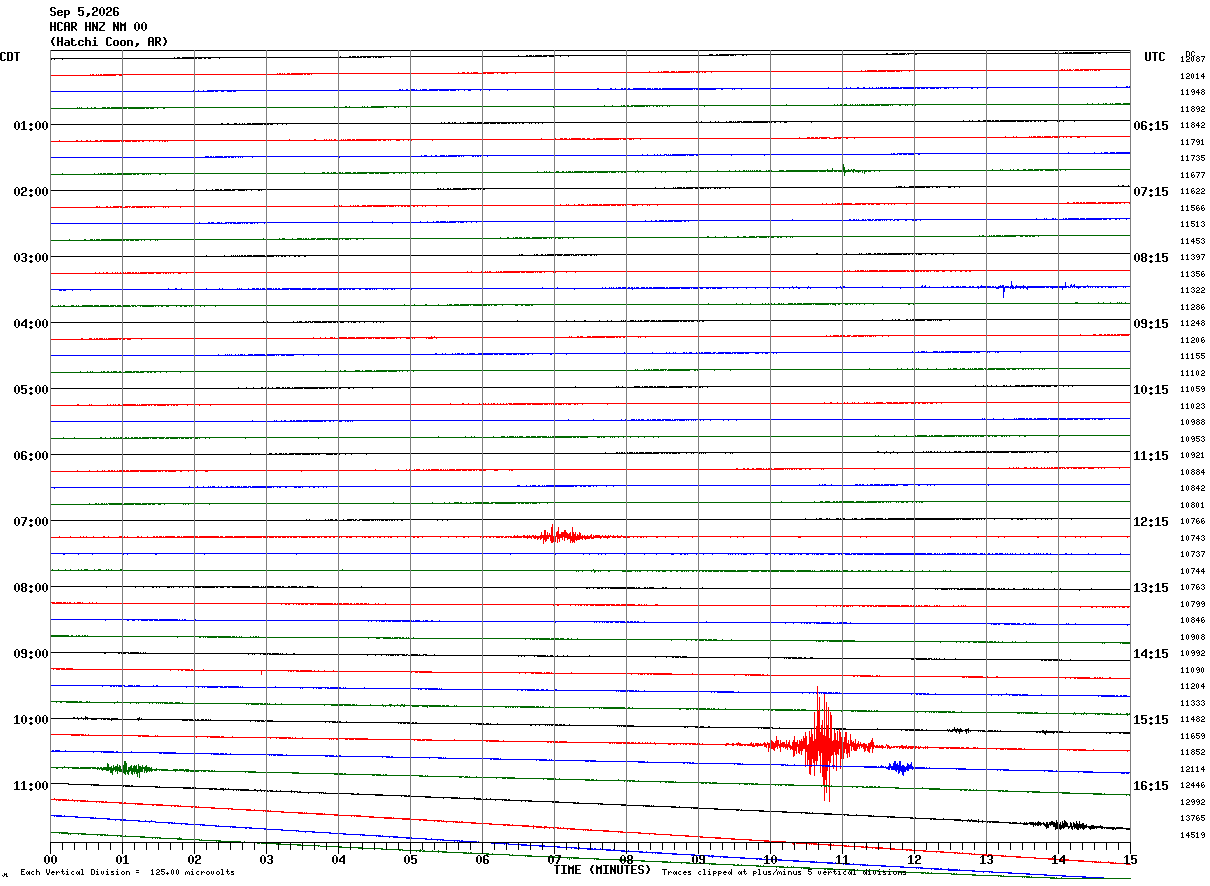The height and width of the screenshot is (886, 1210).
Task: Click the Hatchi Coon, AR location text
Action: point(109,42)
